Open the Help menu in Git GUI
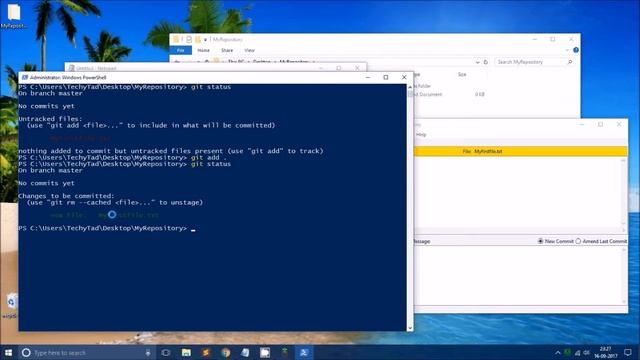Viewport: 640px width, 360px height. point(421,134)
